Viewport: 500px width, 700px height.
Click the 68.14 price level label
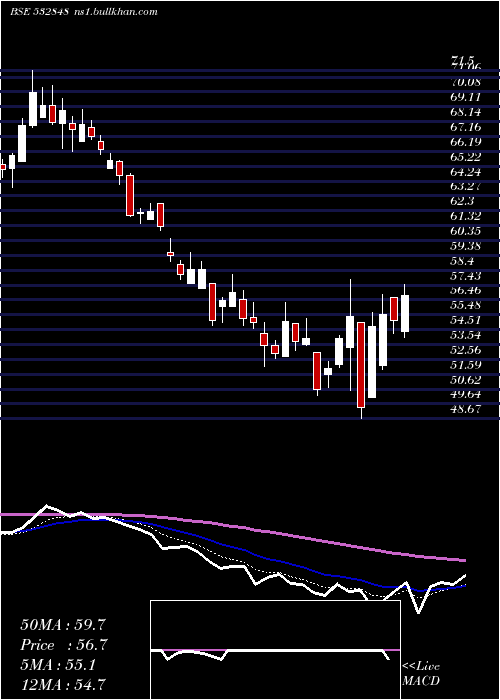pos(466,112)
